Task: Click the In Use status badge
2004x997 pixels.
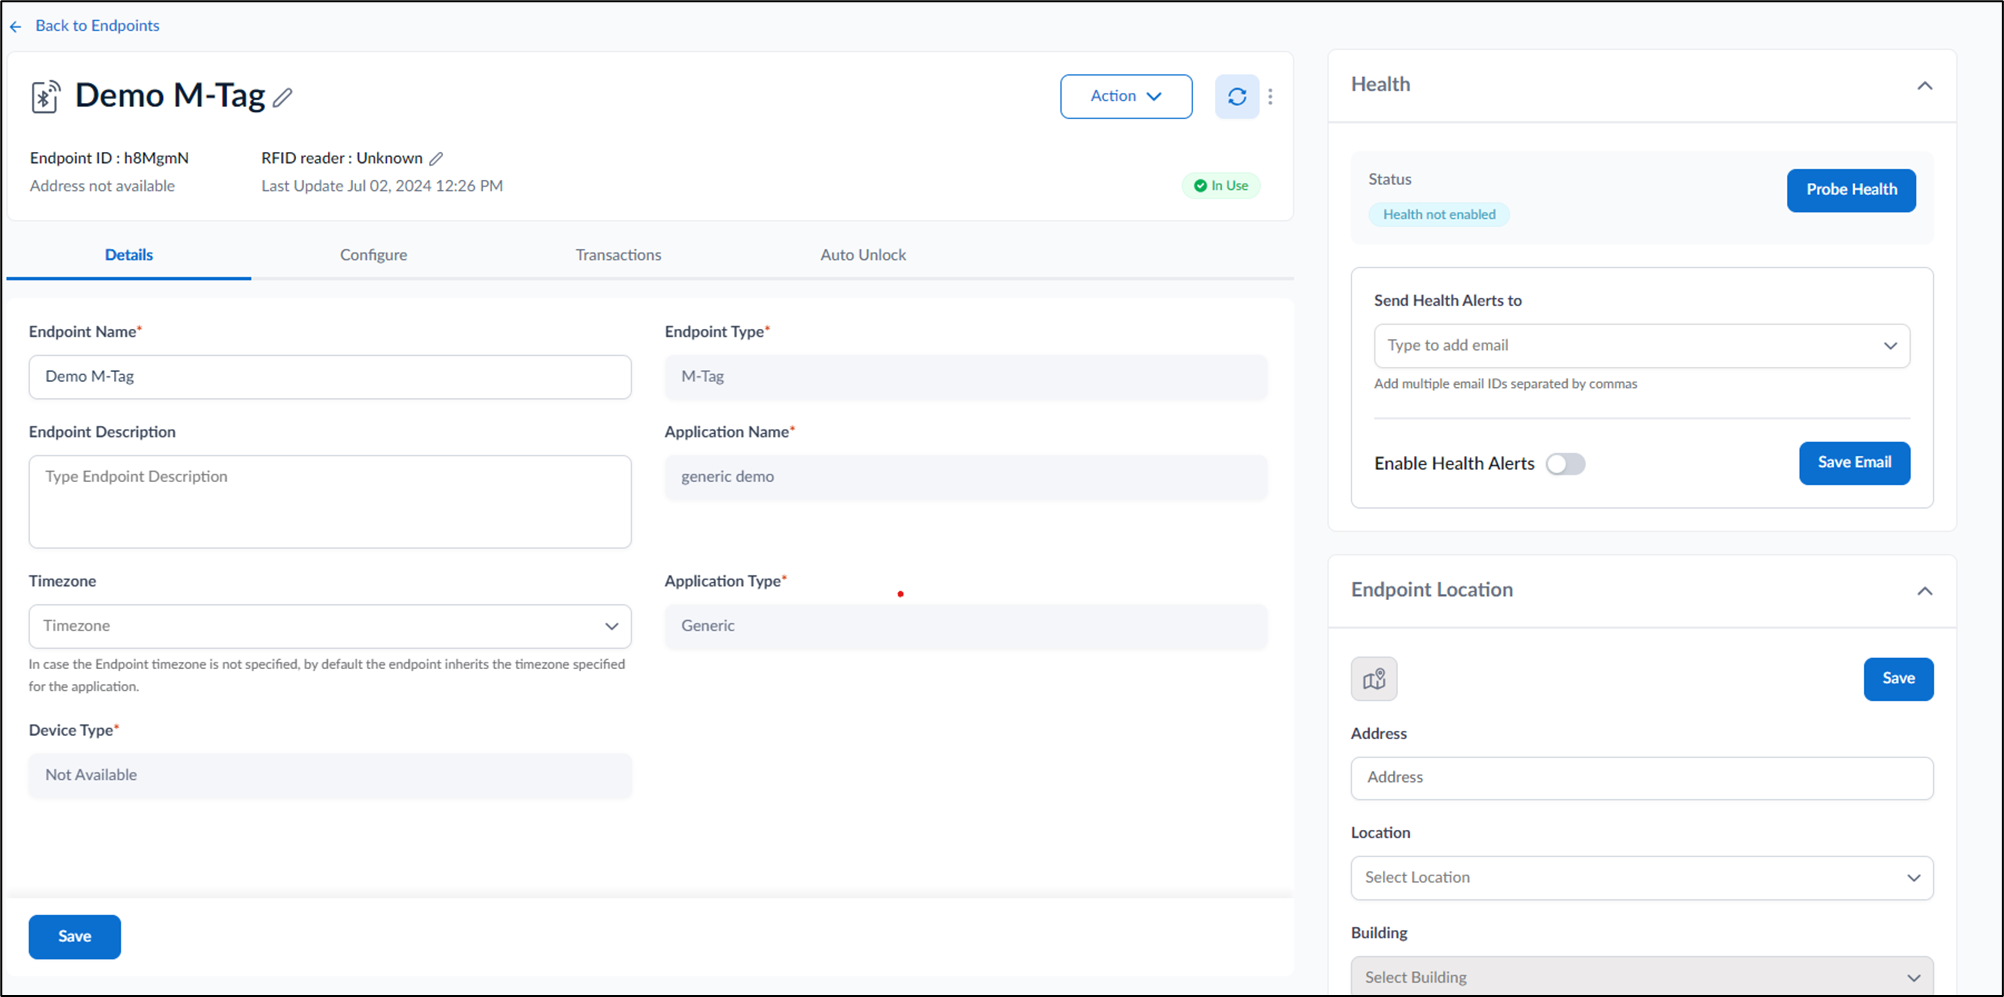Action: click(1221, 186)
